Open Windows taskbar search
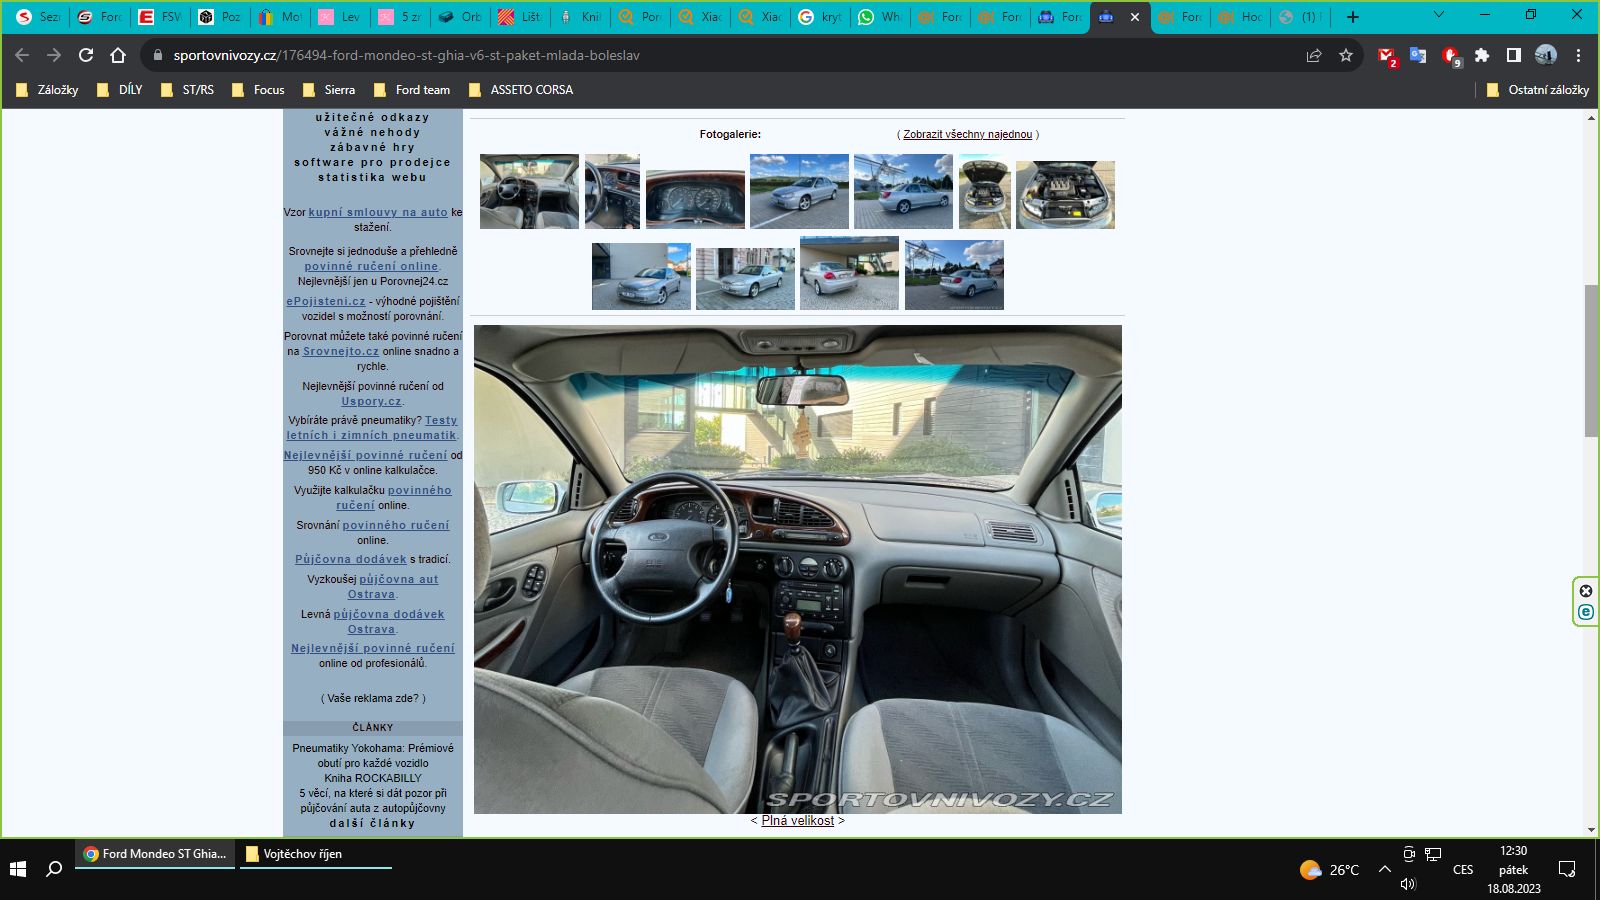 click(54, 869)
